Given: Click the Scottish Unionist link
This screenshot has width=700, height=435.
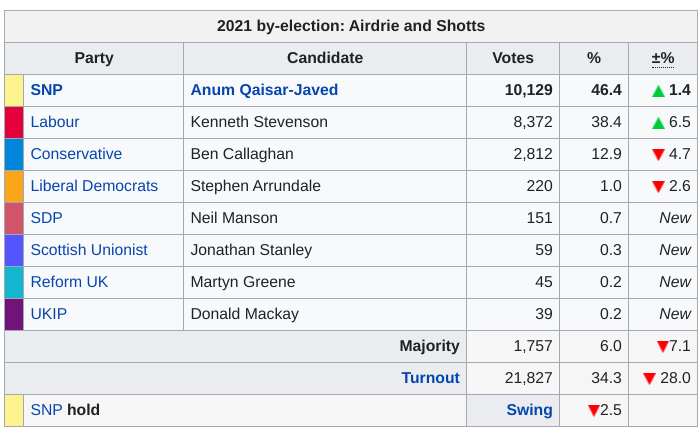Looking at the screenshot, I should coord(89,250).
